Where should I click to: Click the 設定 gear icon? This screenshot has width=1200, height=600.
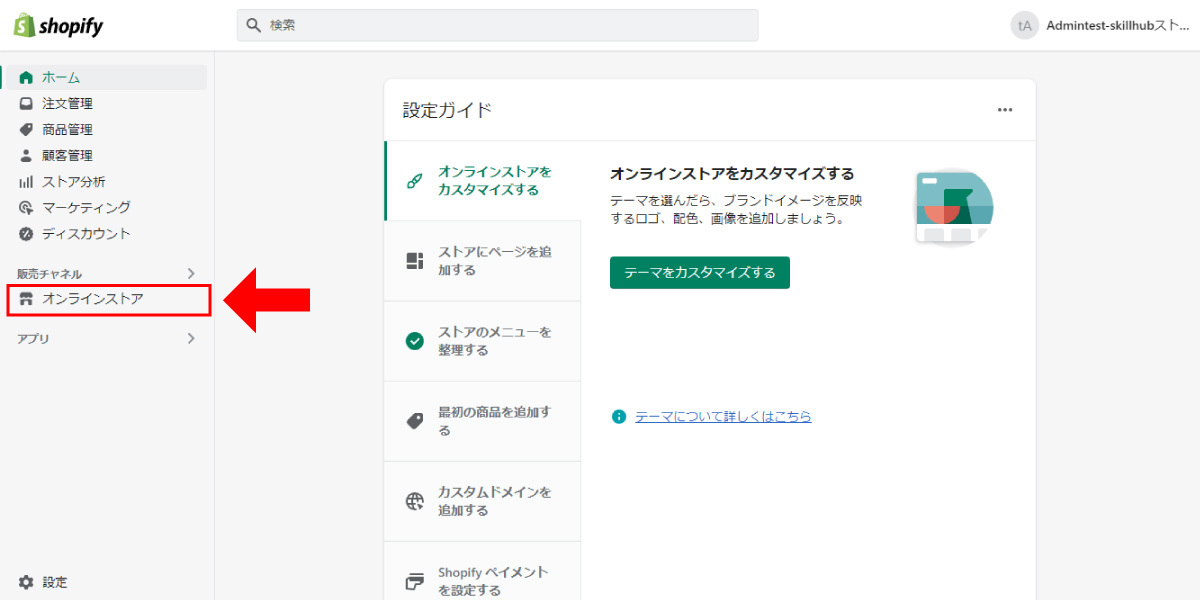pyautogui.click(x=26, y=582)
